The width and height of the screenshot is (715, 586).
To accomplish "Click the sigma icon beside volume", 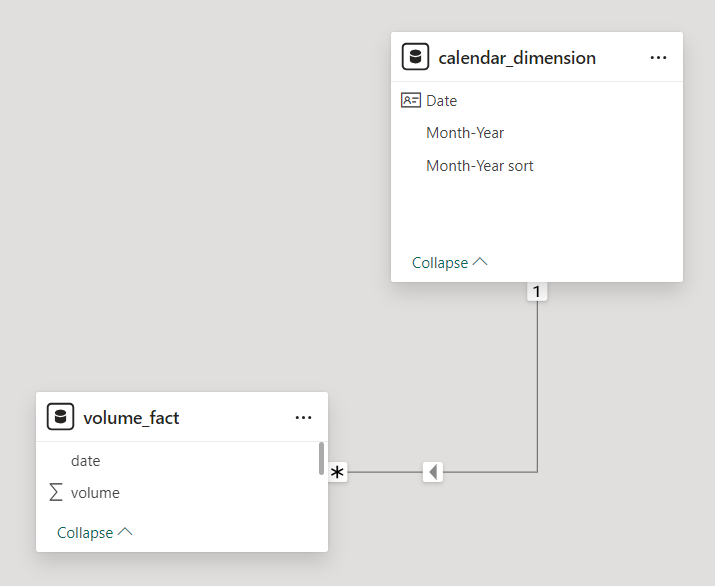I will coord(56,492).
